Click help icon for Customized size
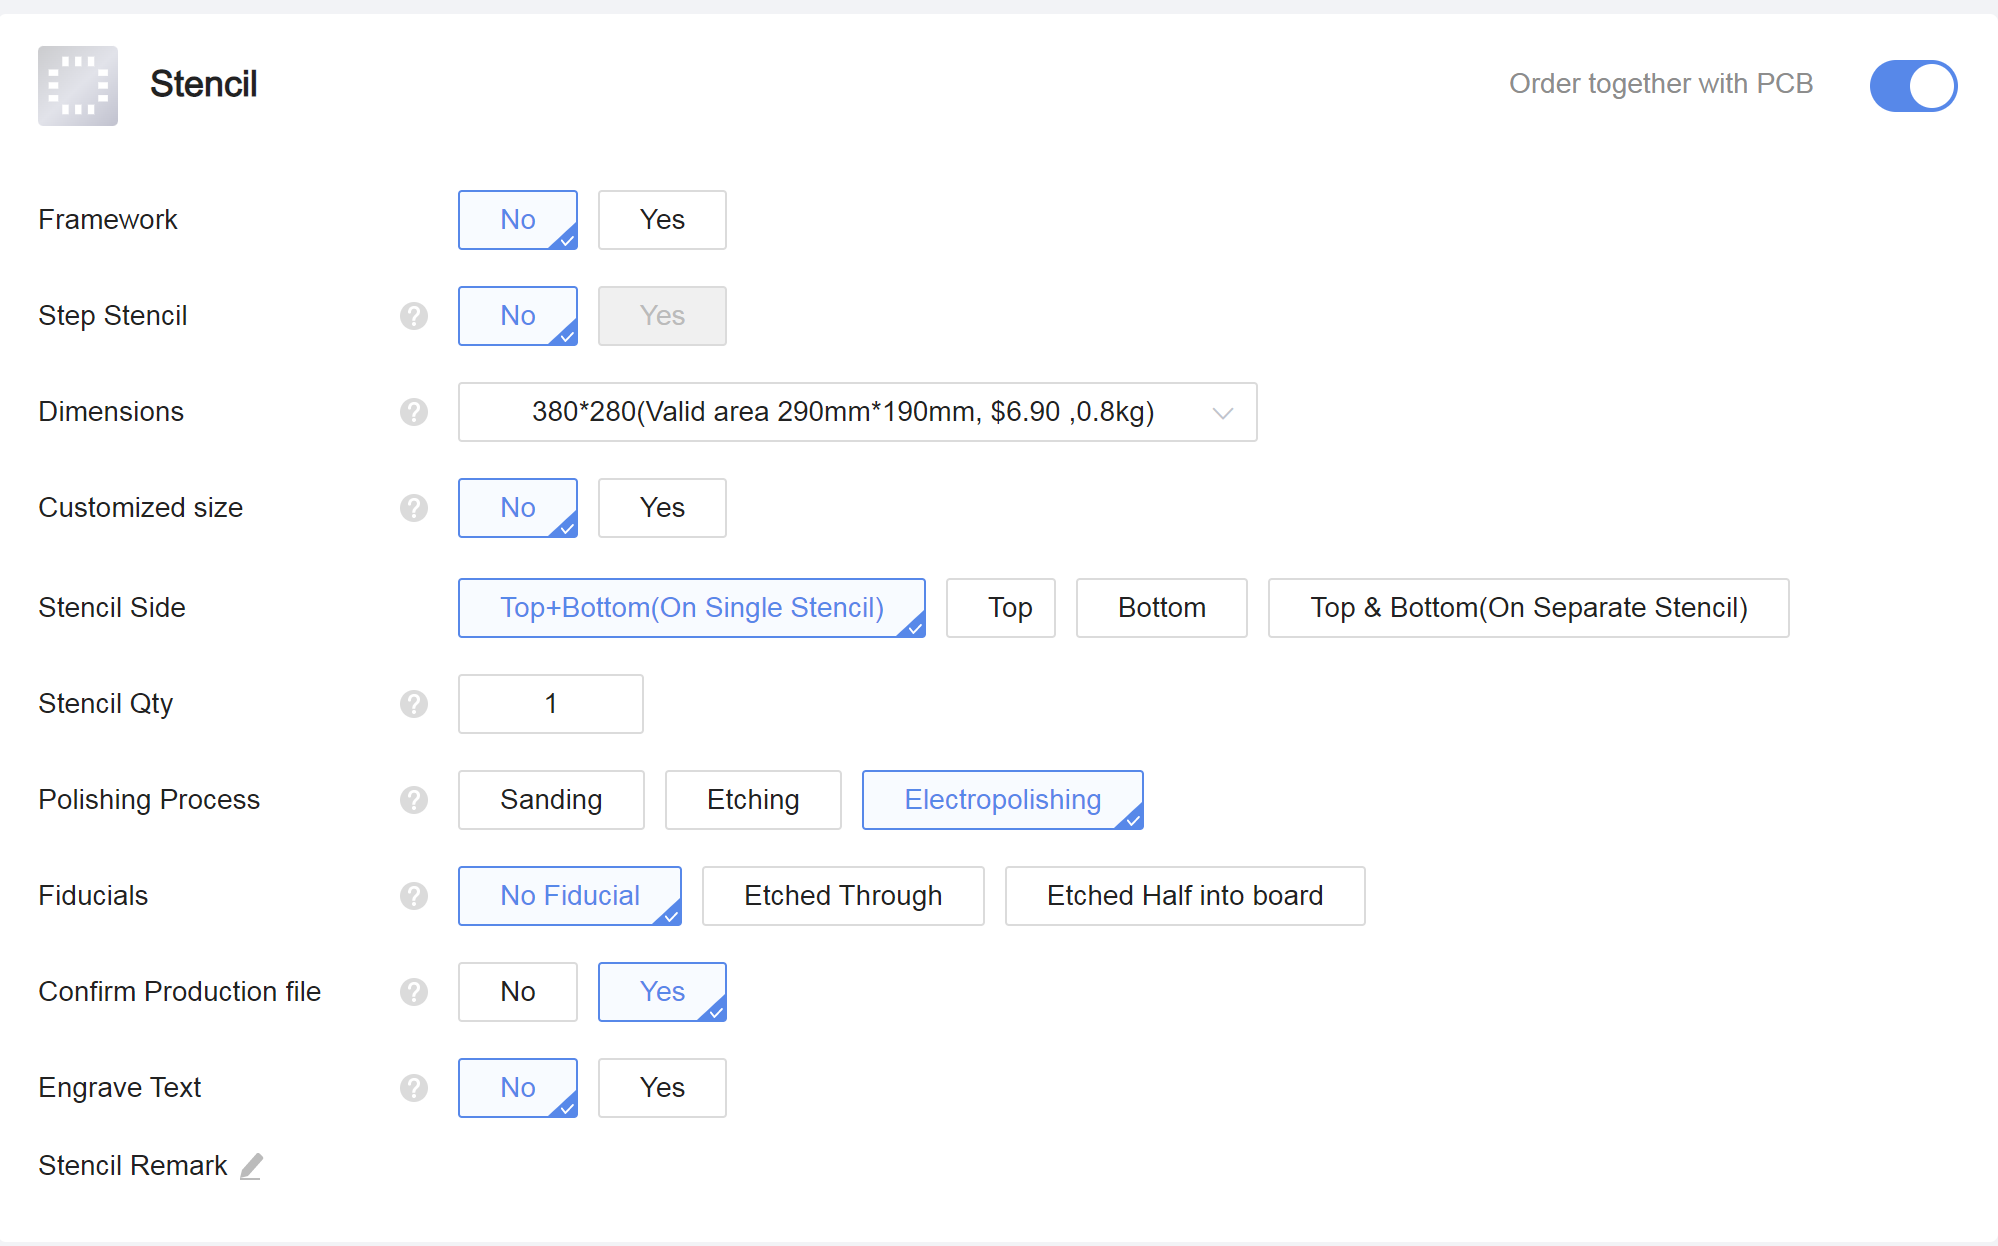1998x1246 pixels. 414,508
